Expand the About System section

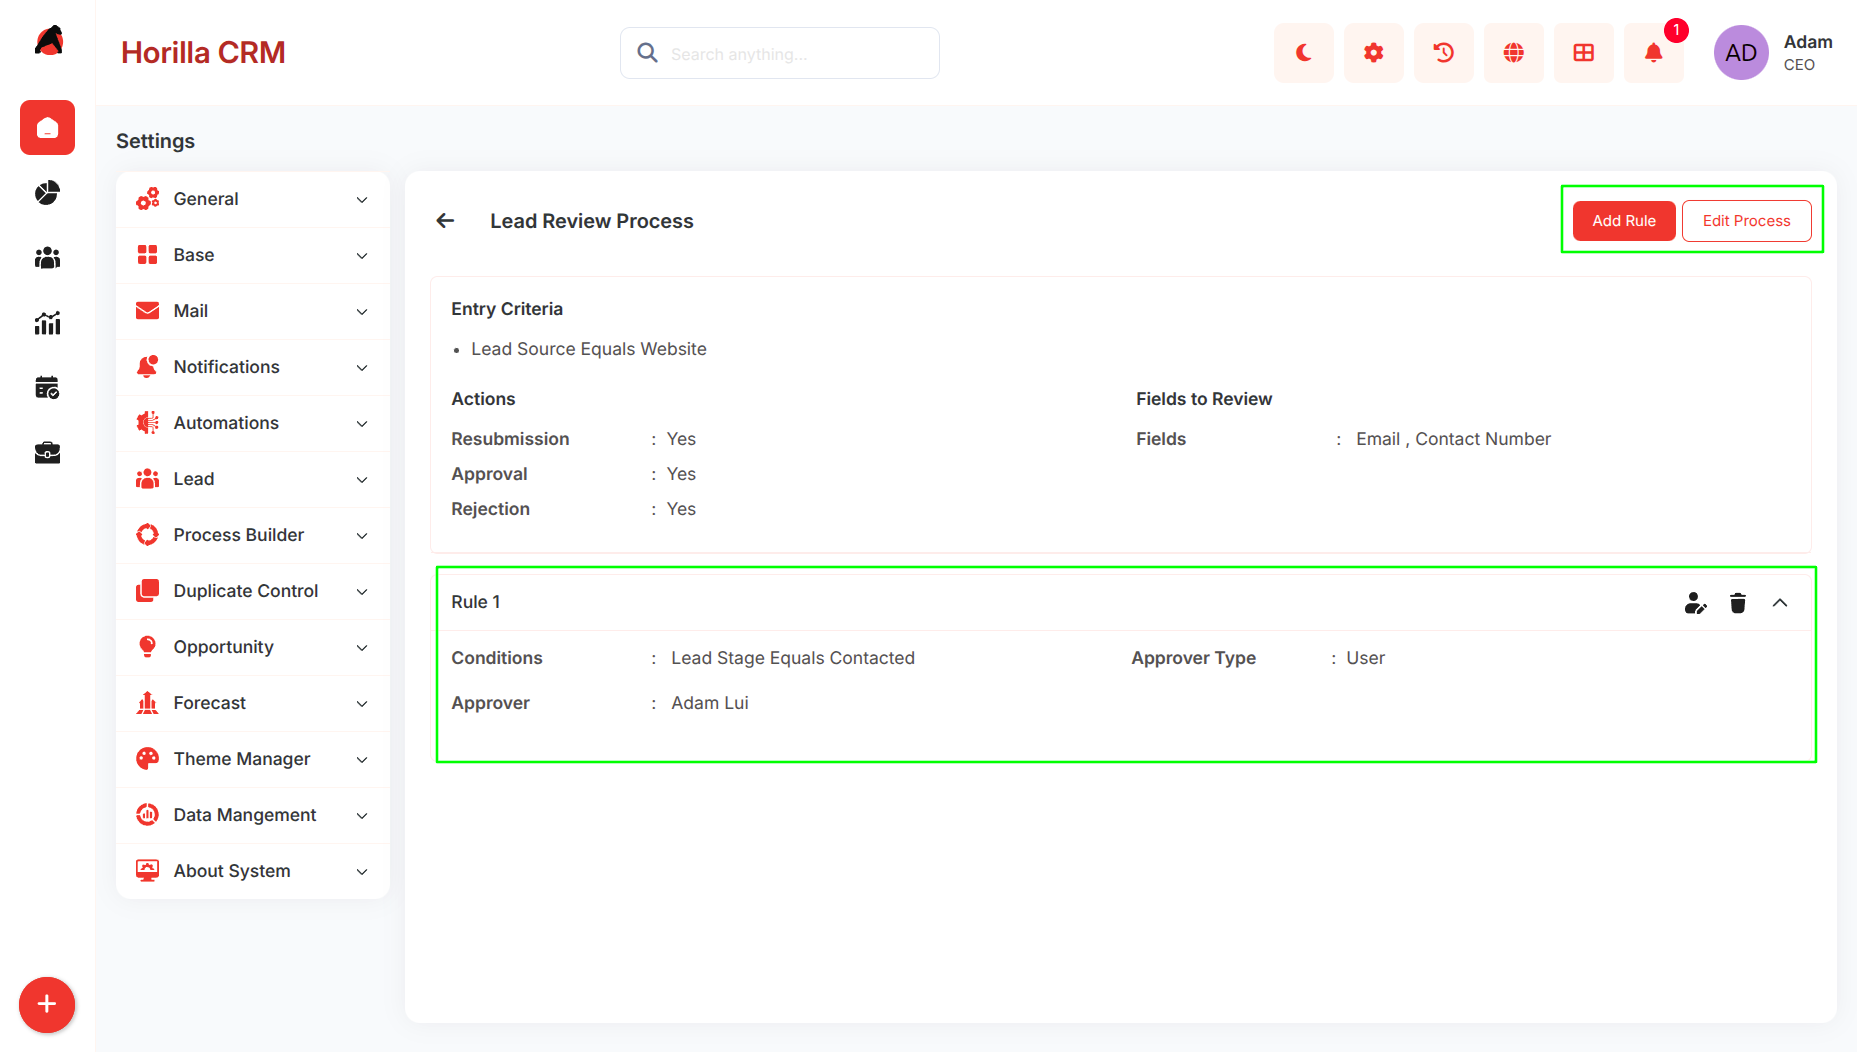253,871
